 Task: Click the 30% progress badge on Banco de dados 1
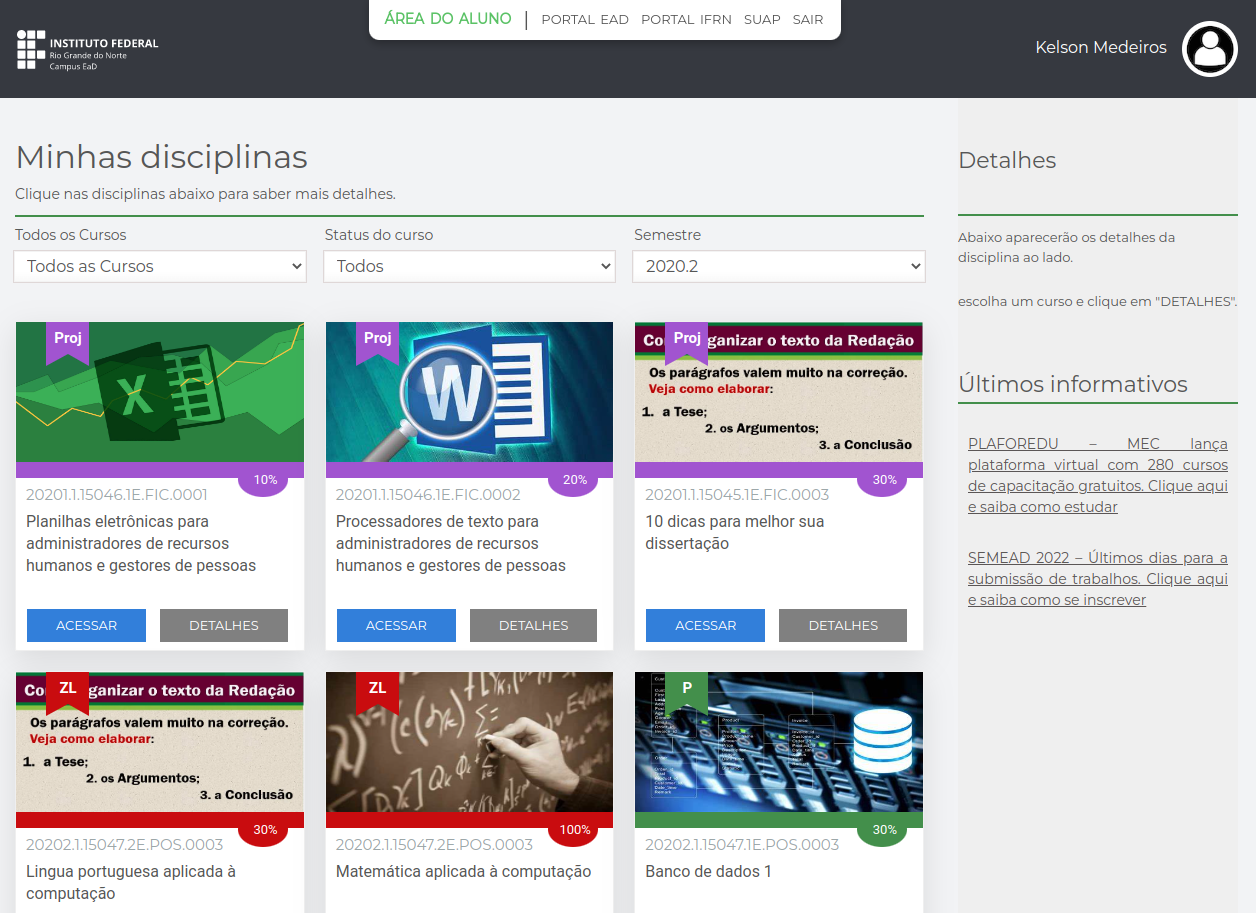click(x=884, y=830)
